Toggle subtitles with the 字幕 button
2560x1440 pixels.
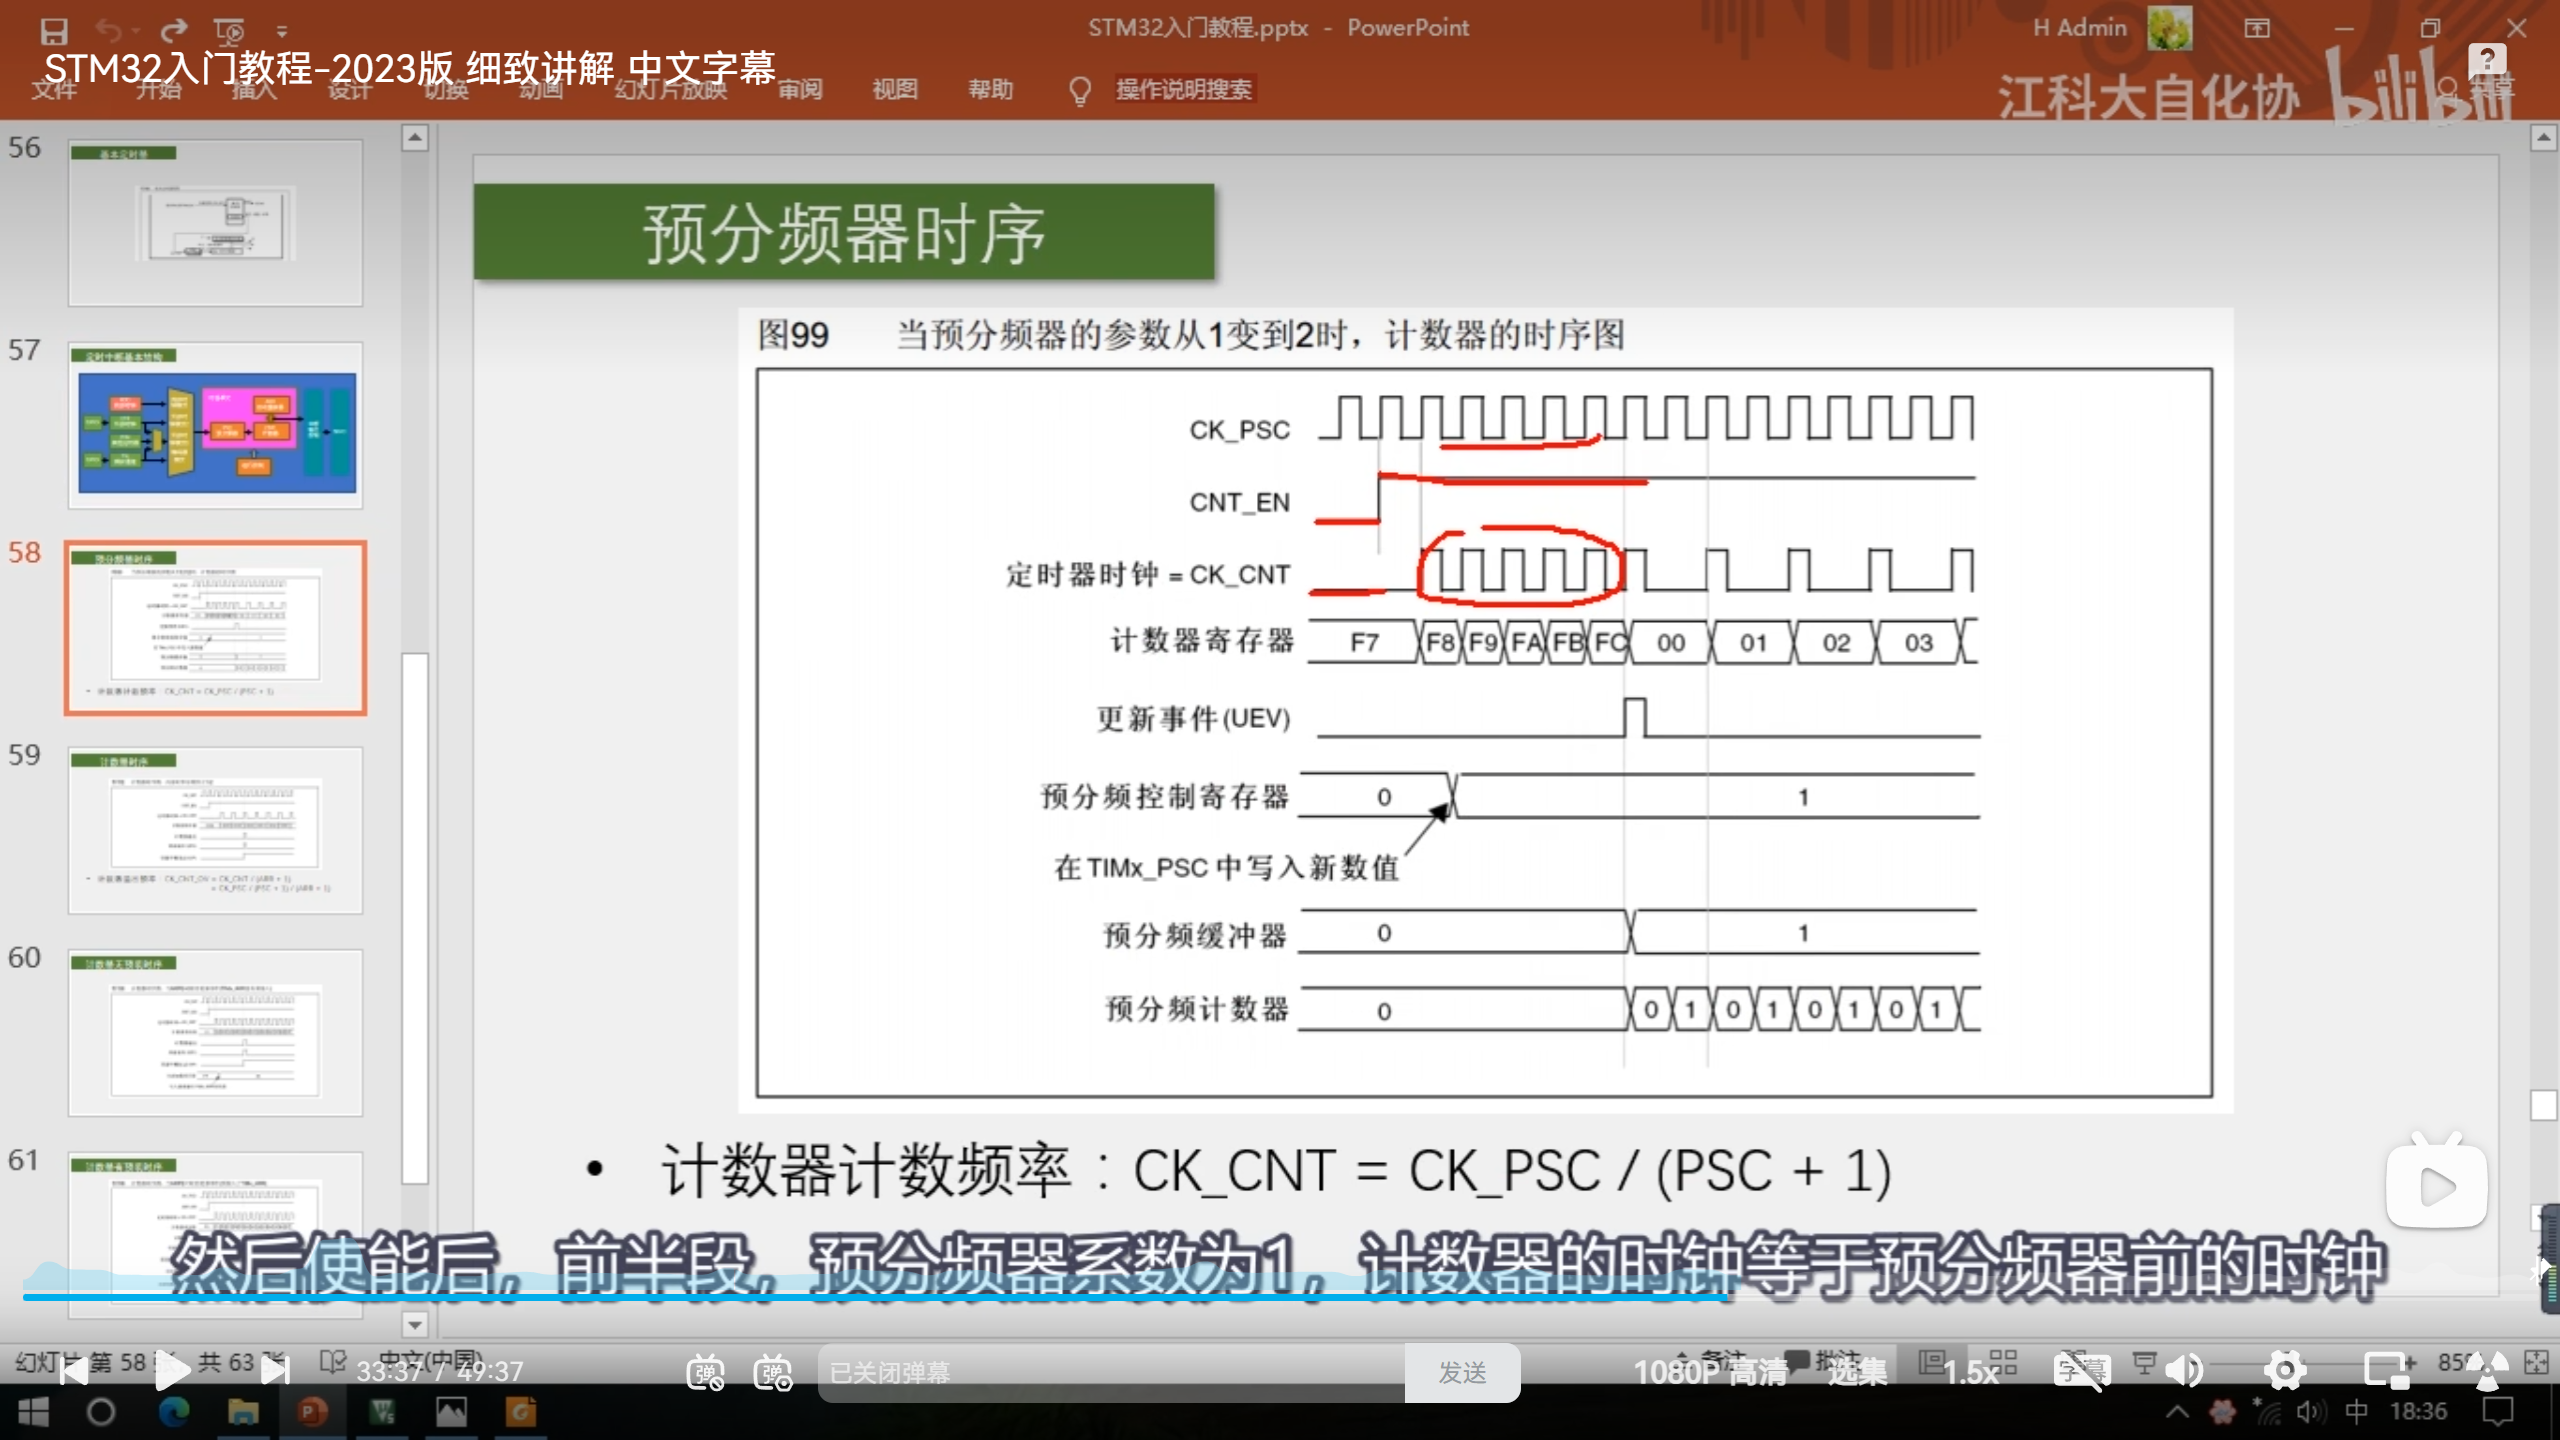2082,1371
